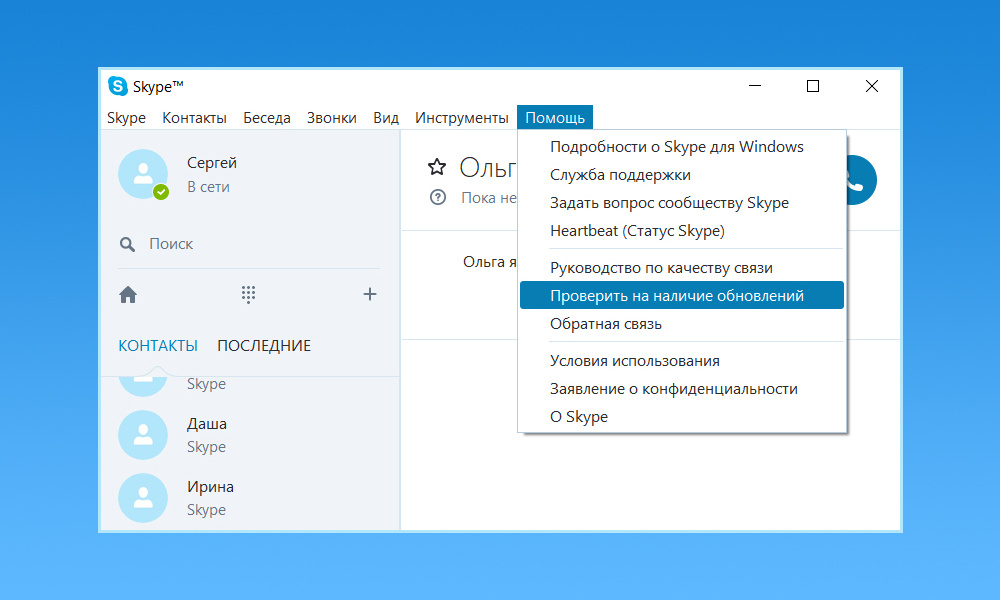Viewport: 1000px width, 600px height.
Task: Choose Задать вопрос сообществу Skype
Action: [x=682, y=203]
